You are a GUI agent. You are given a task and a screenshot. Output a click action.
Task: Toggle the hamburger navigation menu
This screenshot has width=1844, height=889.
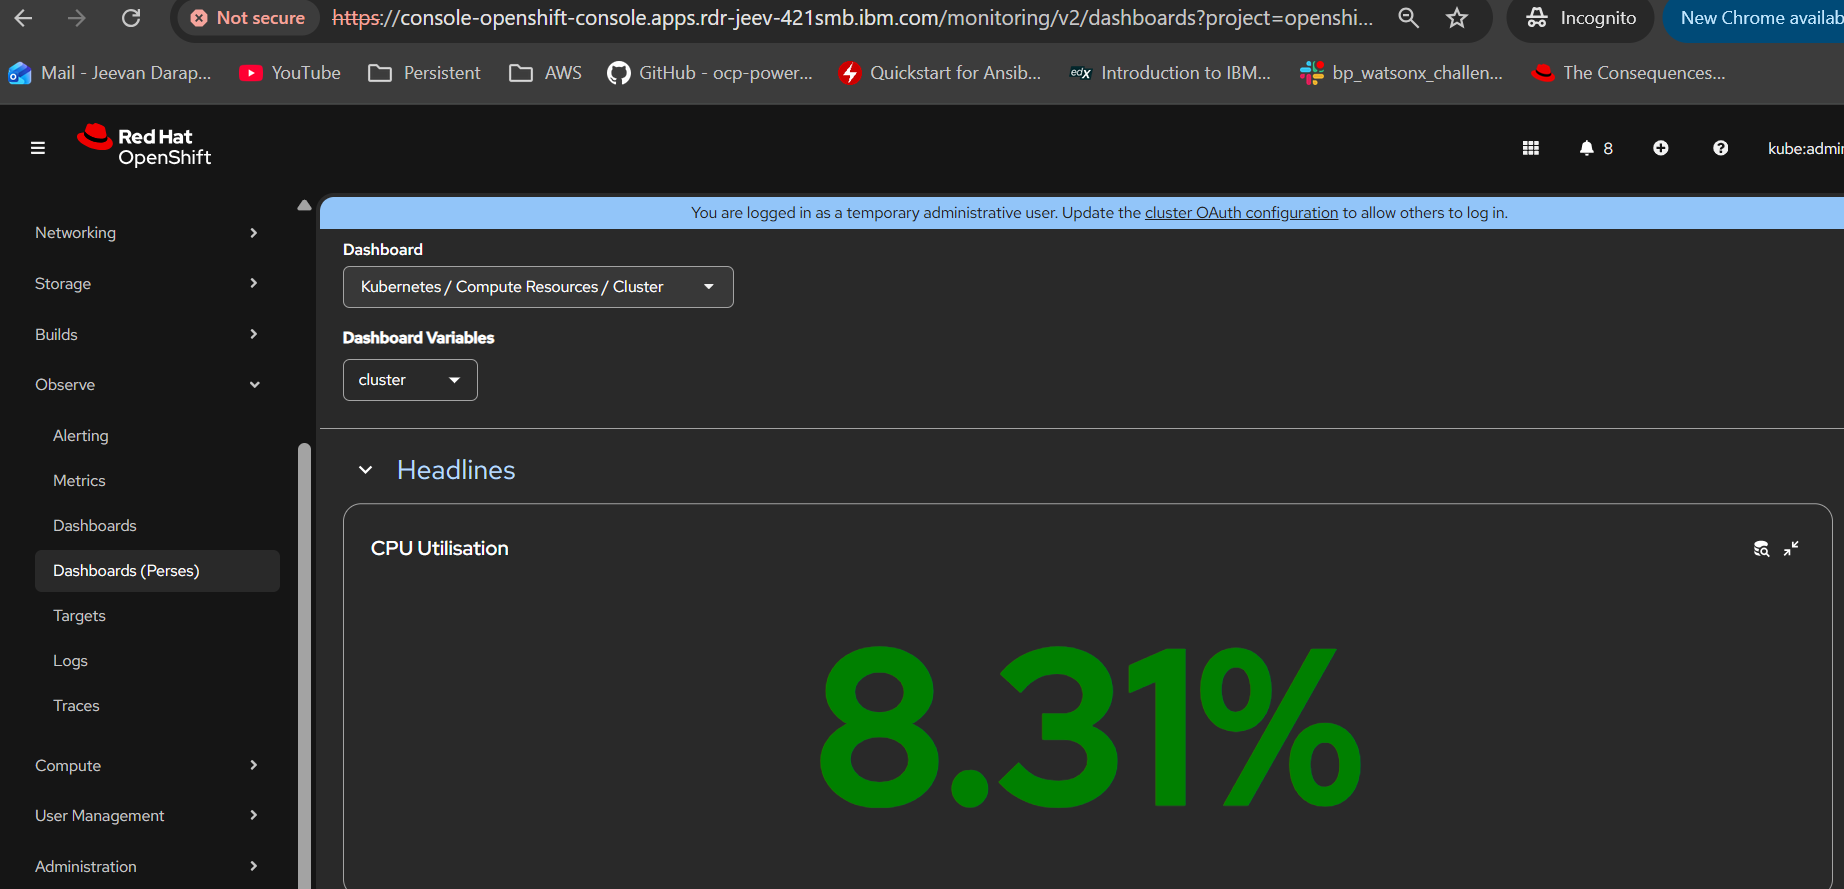click(38, 148)
